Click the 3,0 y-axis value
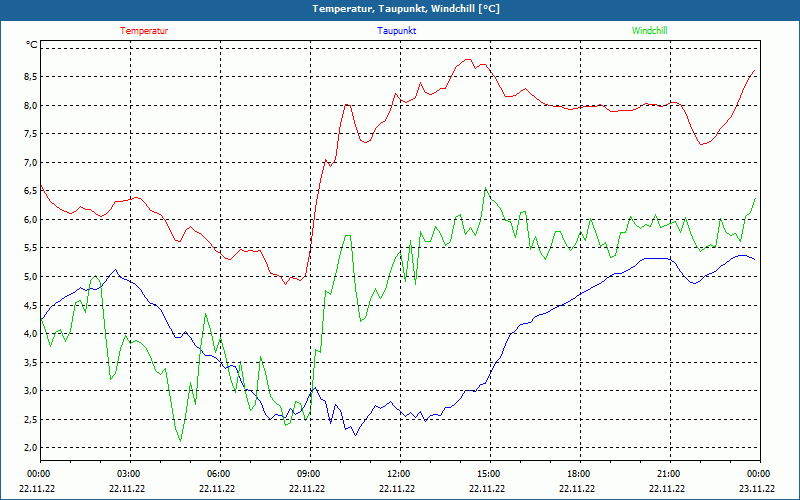Viewport: 800px width, 500px height. (x=30, y=391)
